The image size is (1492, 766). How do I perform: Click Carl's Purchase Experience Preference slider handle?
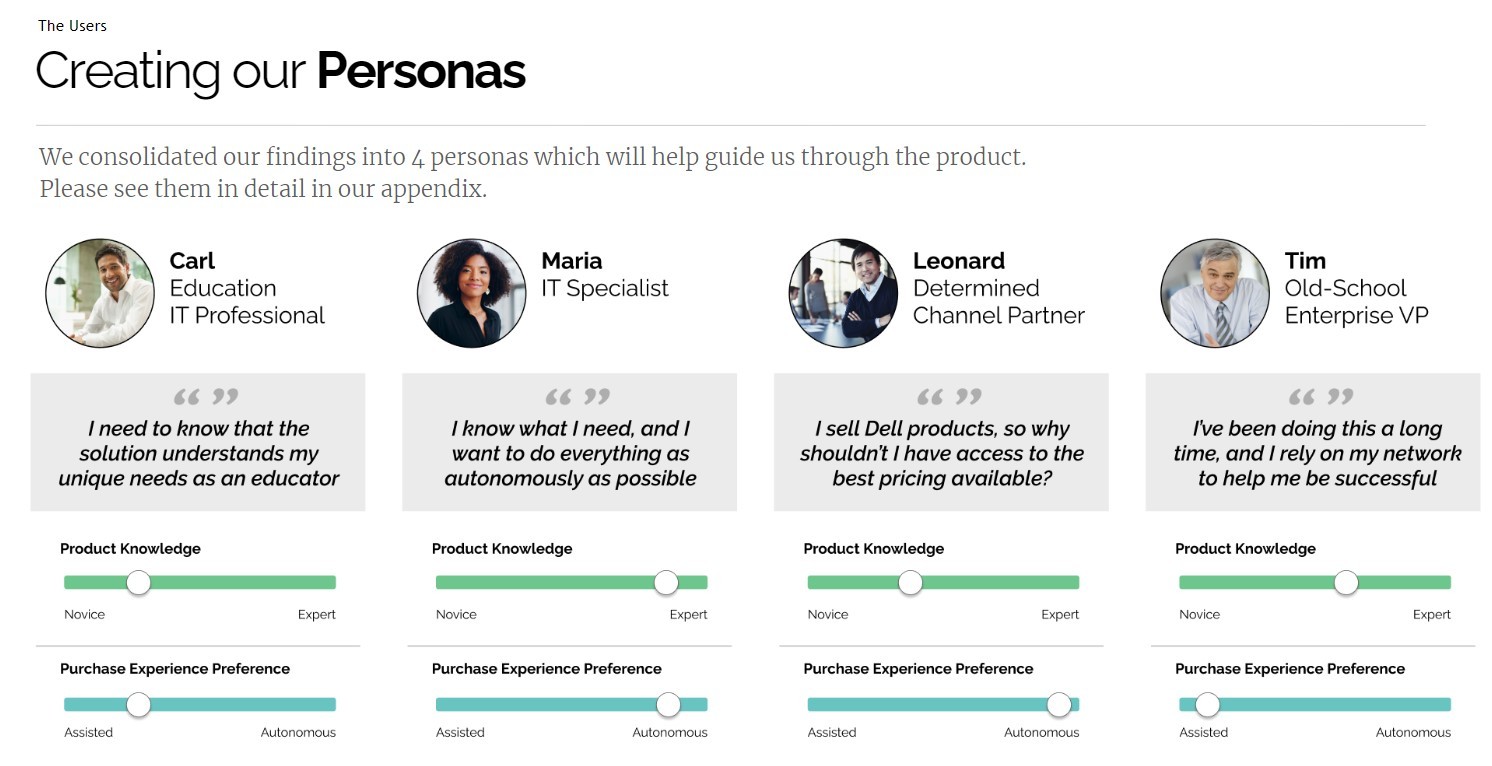(x=139, y=705)
